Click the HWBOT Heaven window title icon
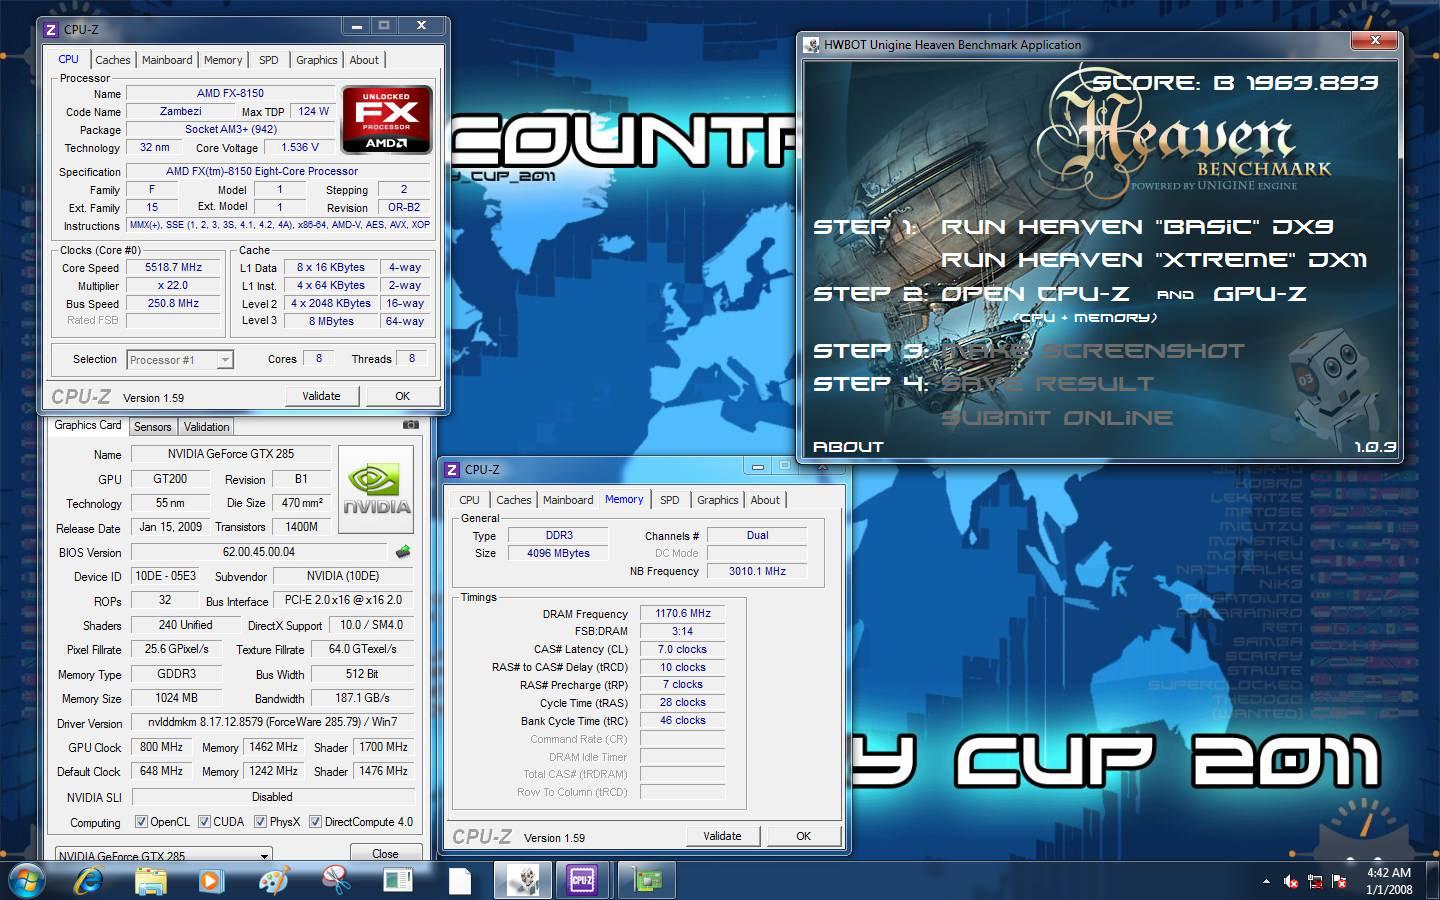 [x=812, y=45]
